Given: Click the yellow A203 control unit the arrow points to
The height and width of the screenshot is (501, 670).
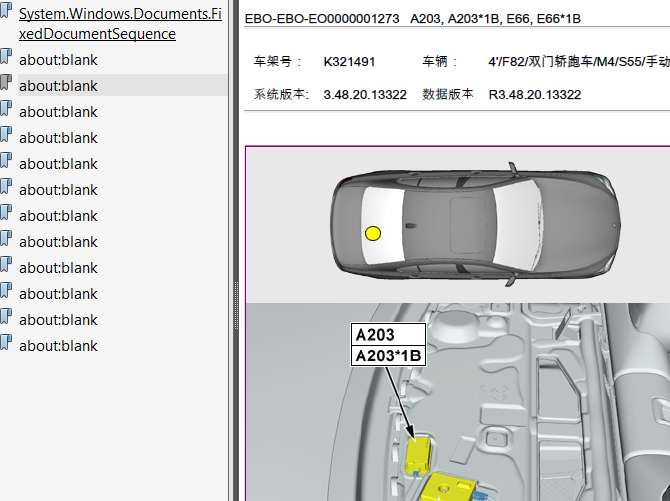Looking at the screenshot, I should tap(418, 456).
